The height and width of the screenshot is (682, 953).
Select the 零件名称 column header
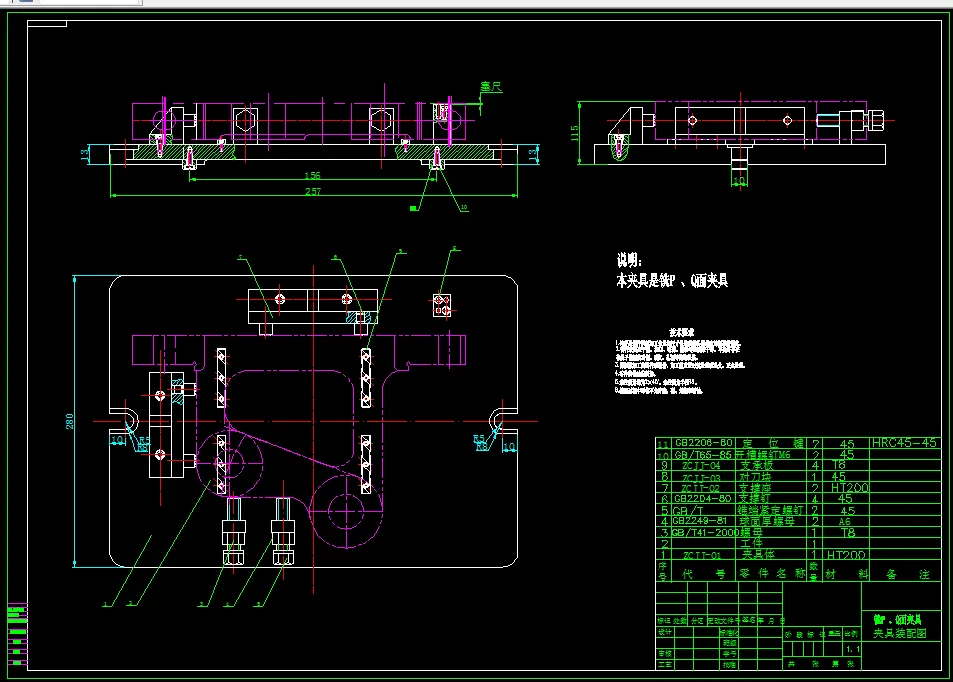click(772, 574)
